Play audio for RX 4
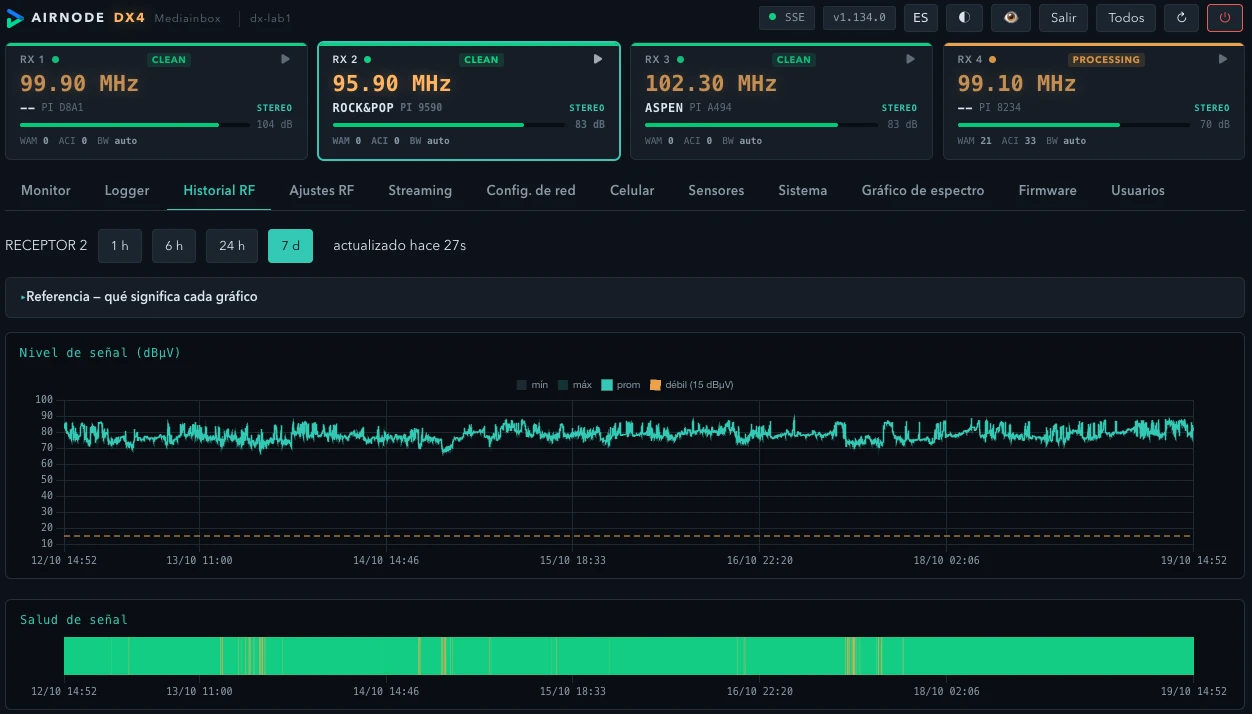 pos(1223,59)
